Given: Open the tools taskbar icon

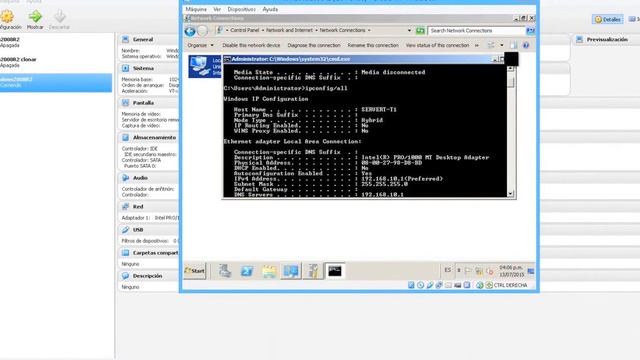Looking at the screenshot, I should pos(313,271).
